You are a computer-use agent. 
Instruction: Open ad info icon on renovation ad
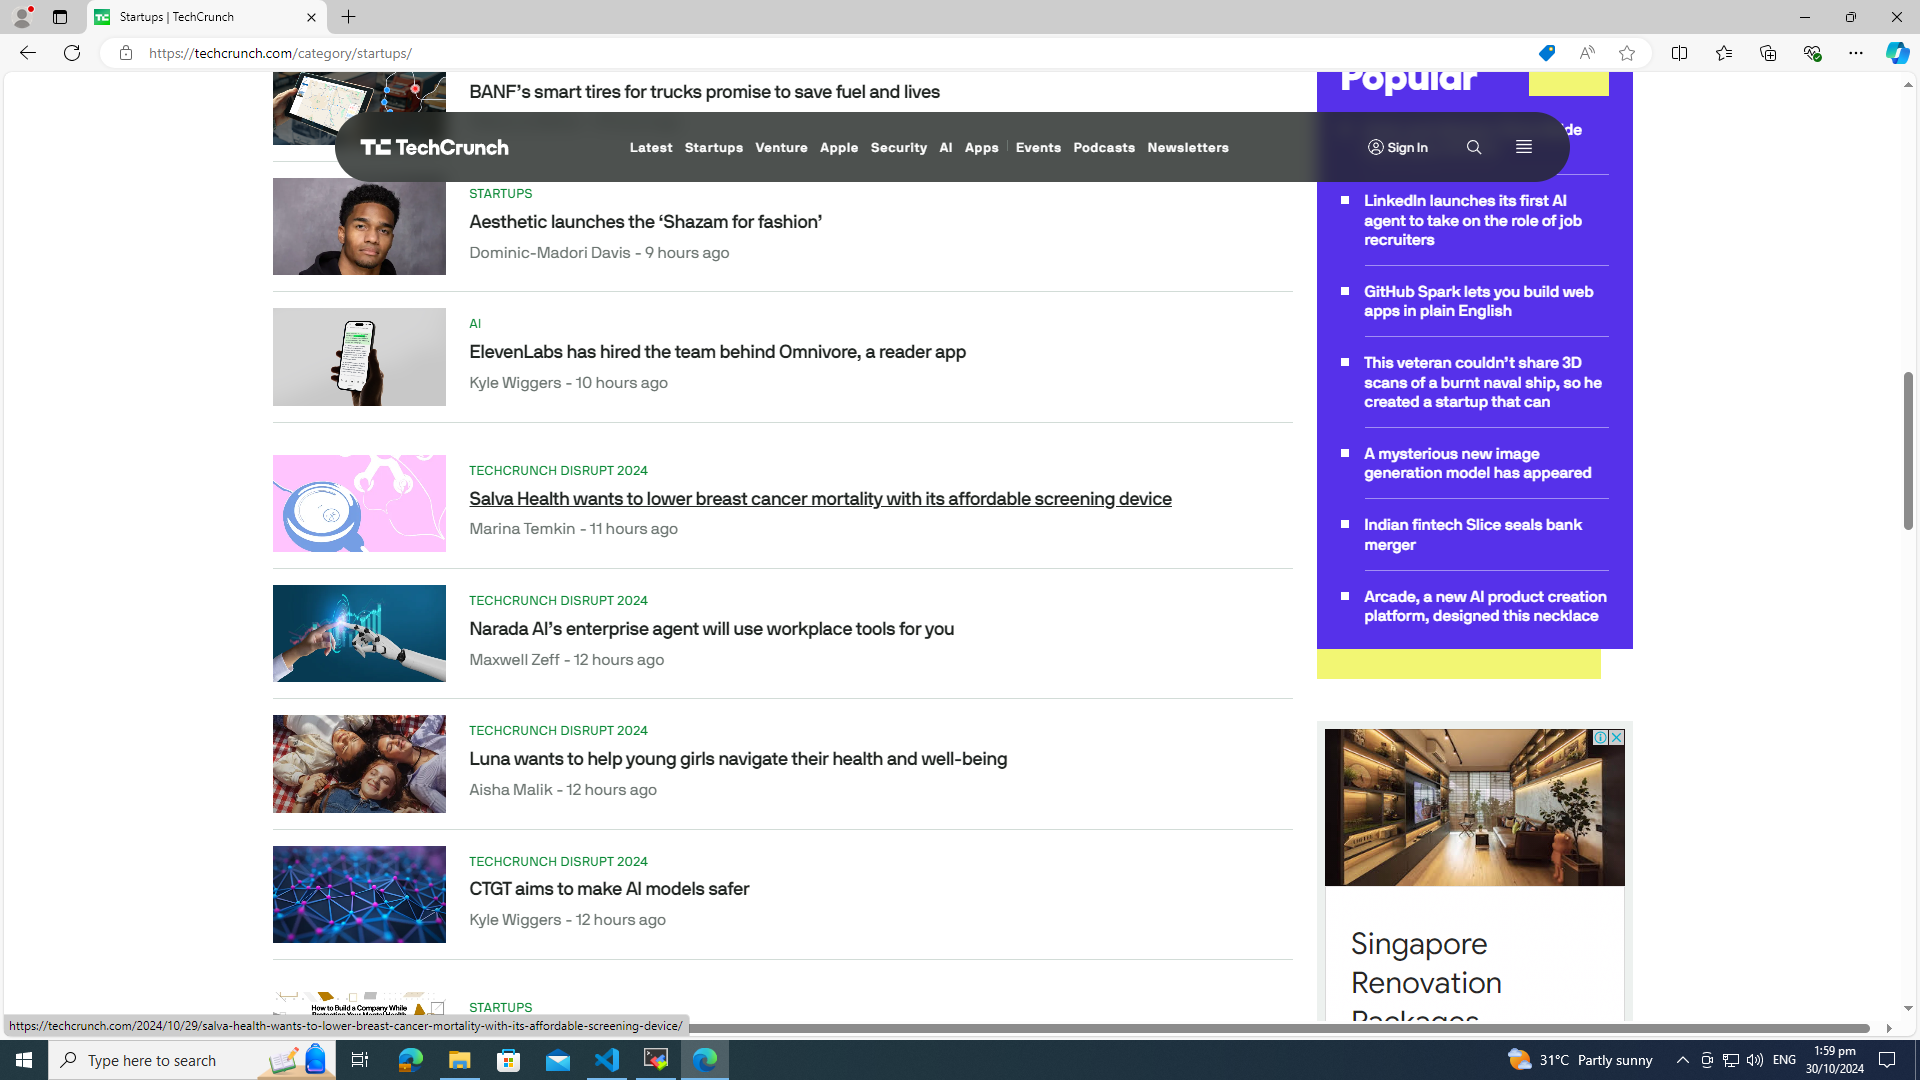(x=1600, y=737)
